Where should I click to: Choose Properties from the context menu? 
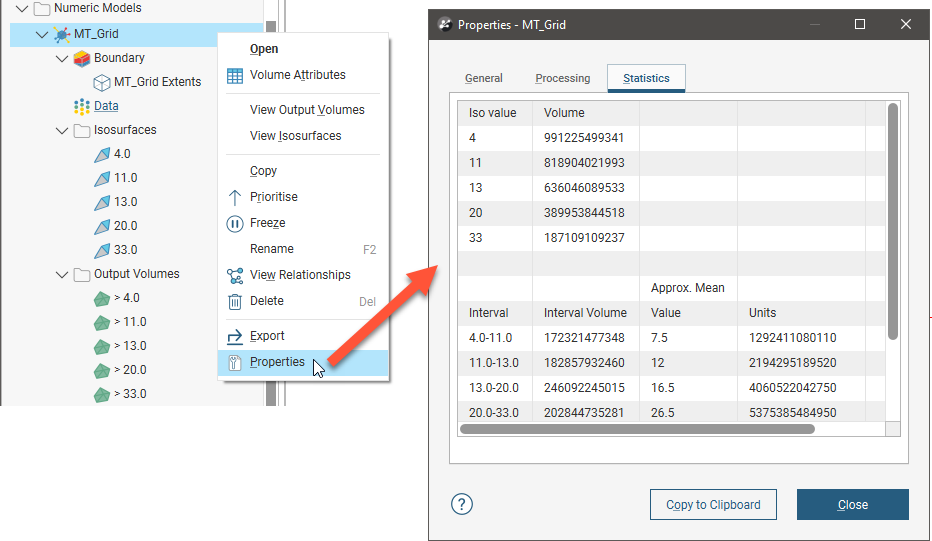277,362
